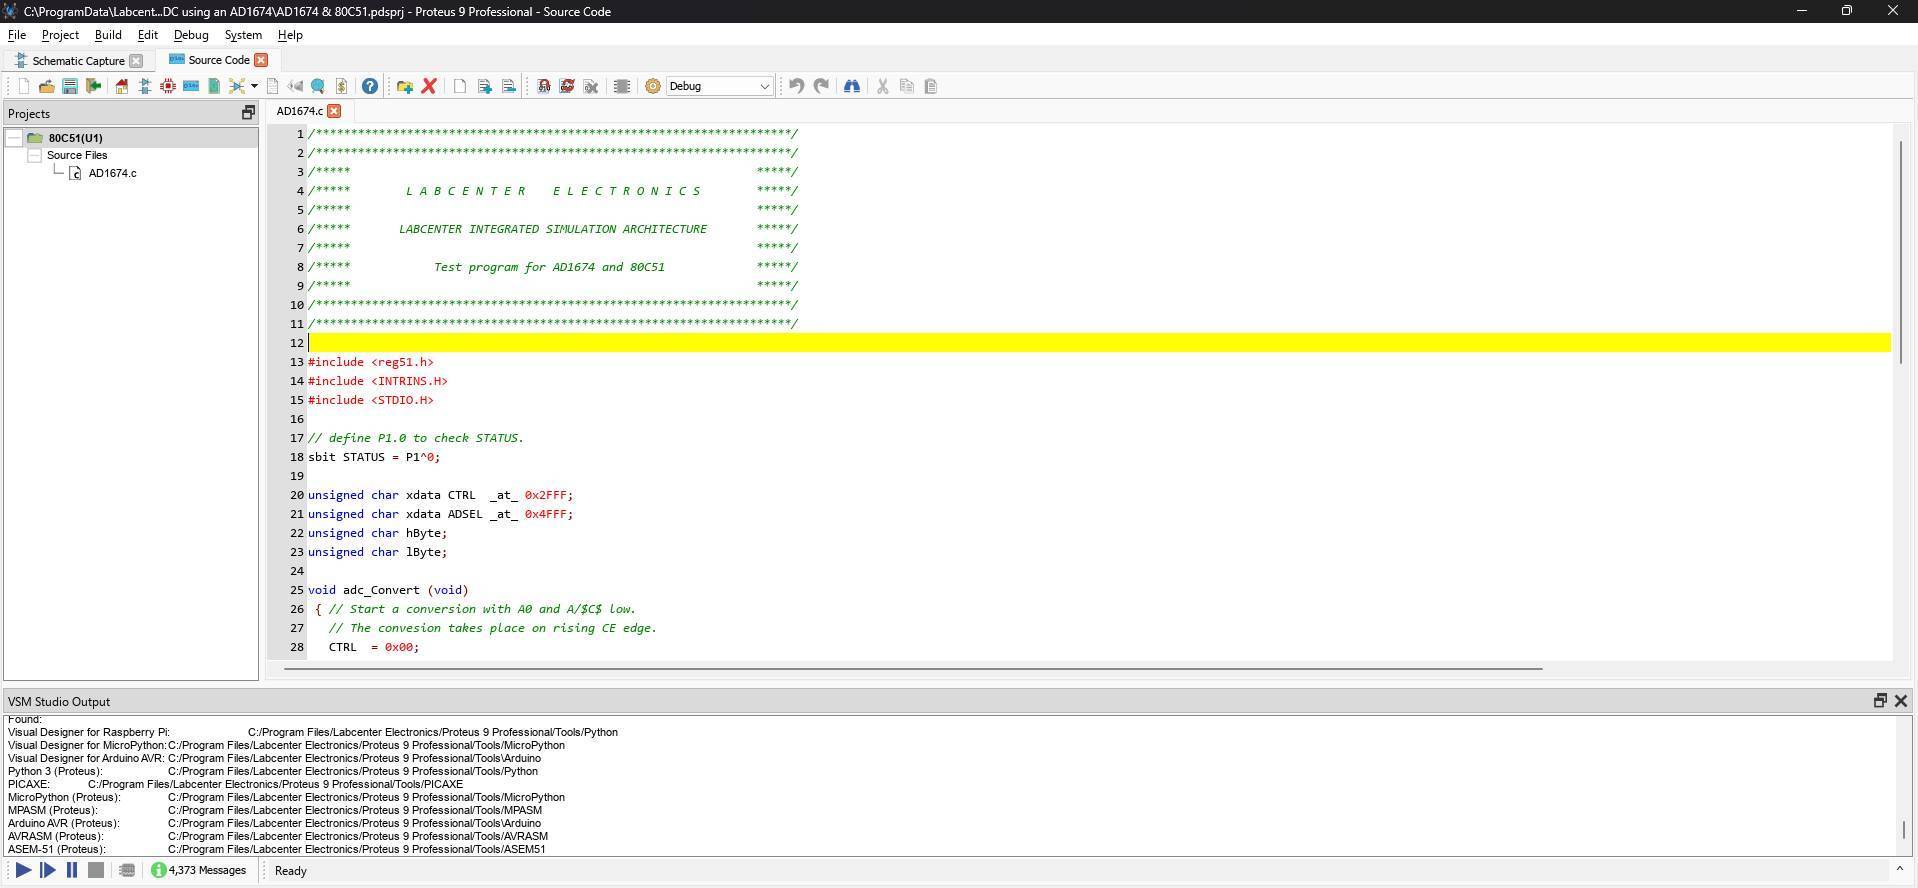Undock the Projects panel
The image size is (1918, 888).
tap(248, 113)
